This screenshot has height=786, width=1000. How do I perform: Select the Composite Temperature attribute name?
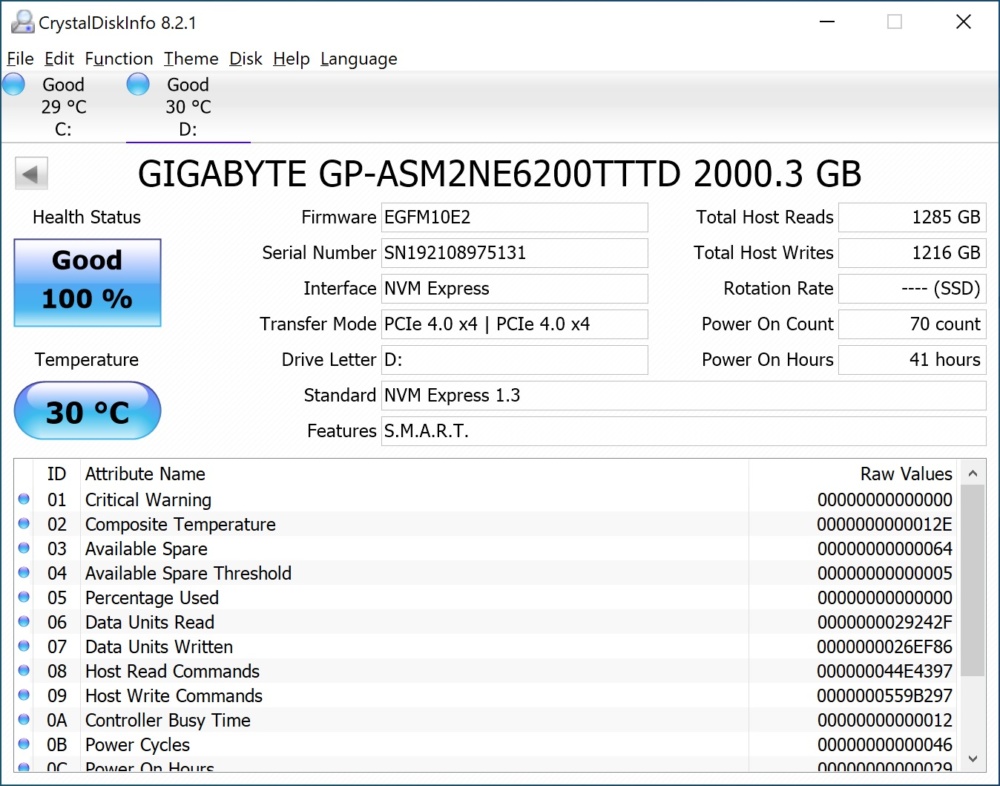click(180, 524)
